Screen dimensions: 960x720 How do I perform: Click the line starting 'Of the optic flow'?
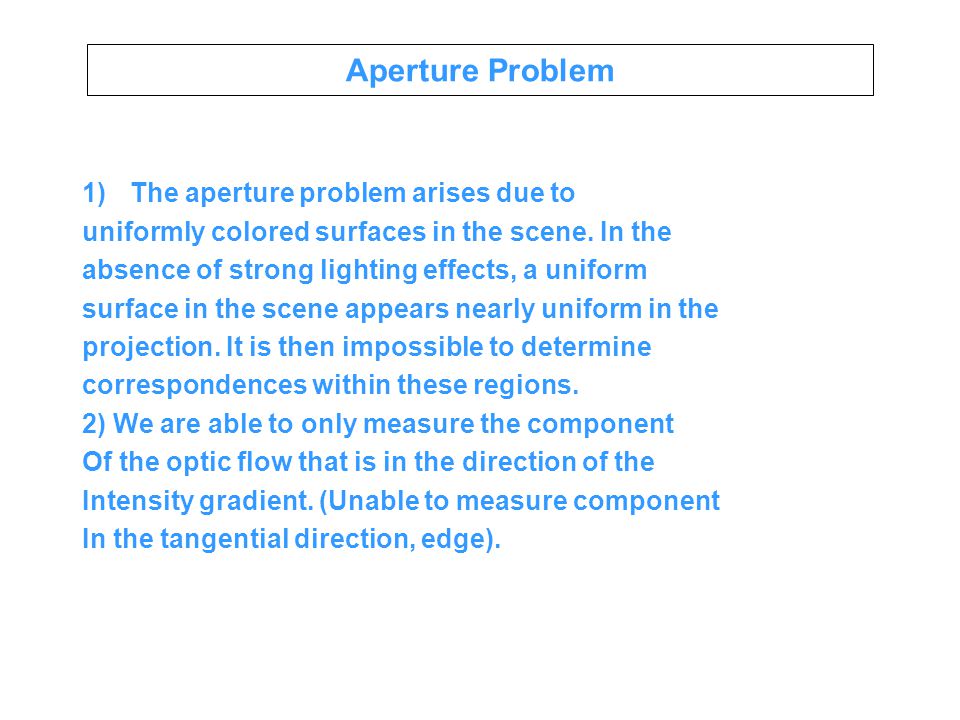369,462
